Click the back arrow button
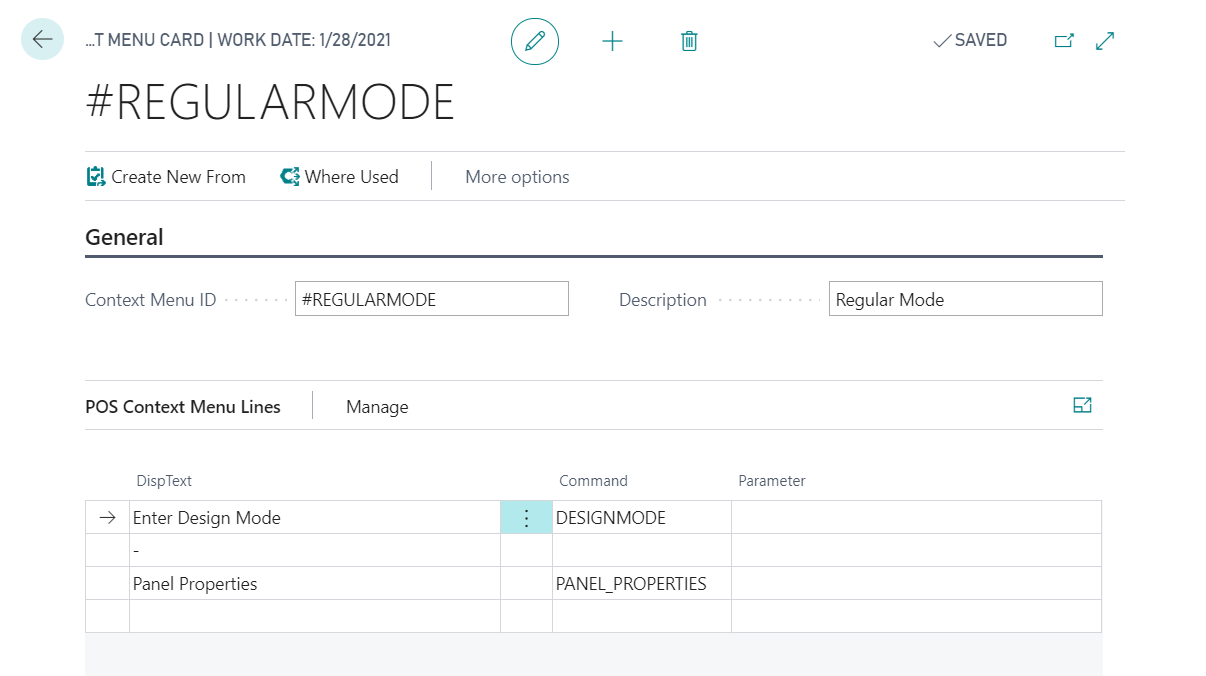 pyautogui.click(x=42, y=40)
